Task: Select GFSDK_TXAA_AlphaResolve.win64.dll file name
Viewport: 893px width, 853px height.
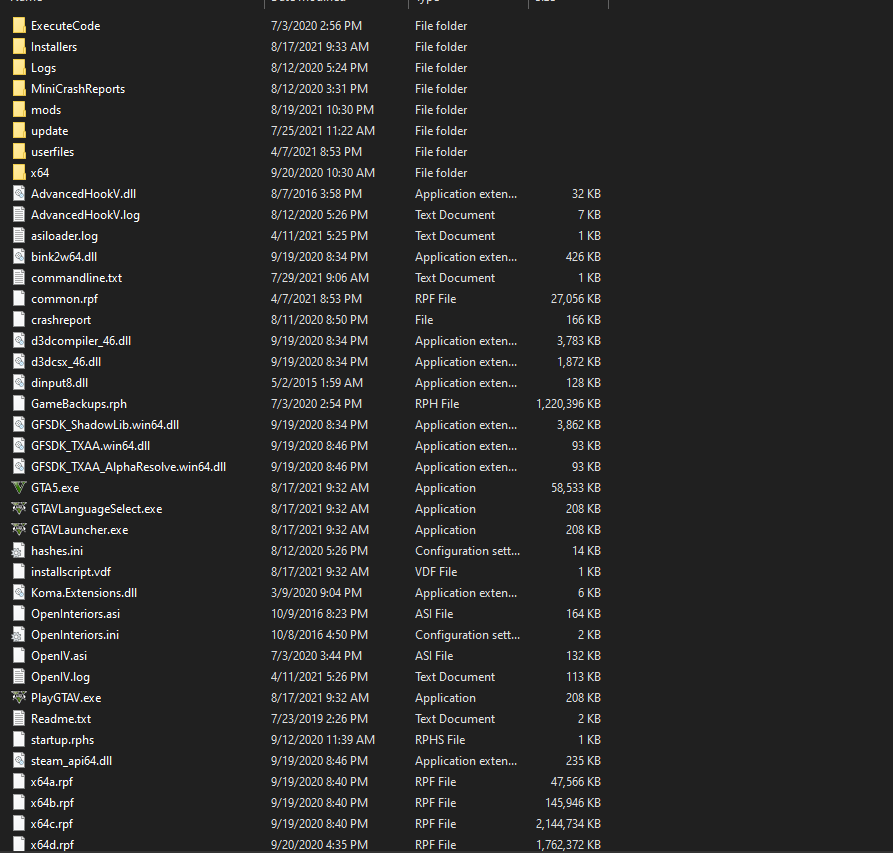Action: (128, 467)
